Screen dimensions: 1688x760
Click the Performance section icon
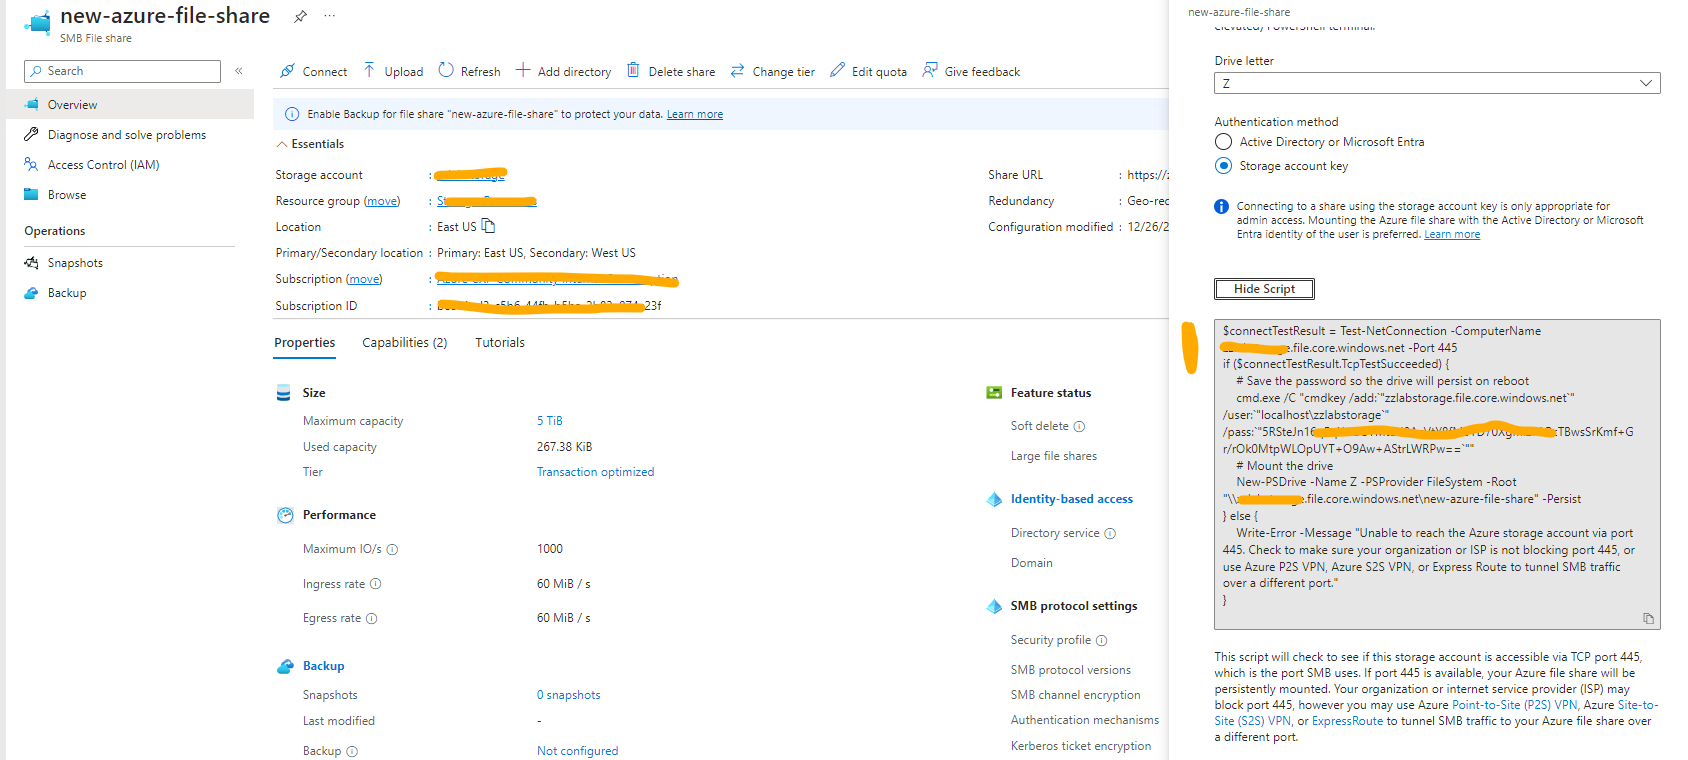coord(285,515)
